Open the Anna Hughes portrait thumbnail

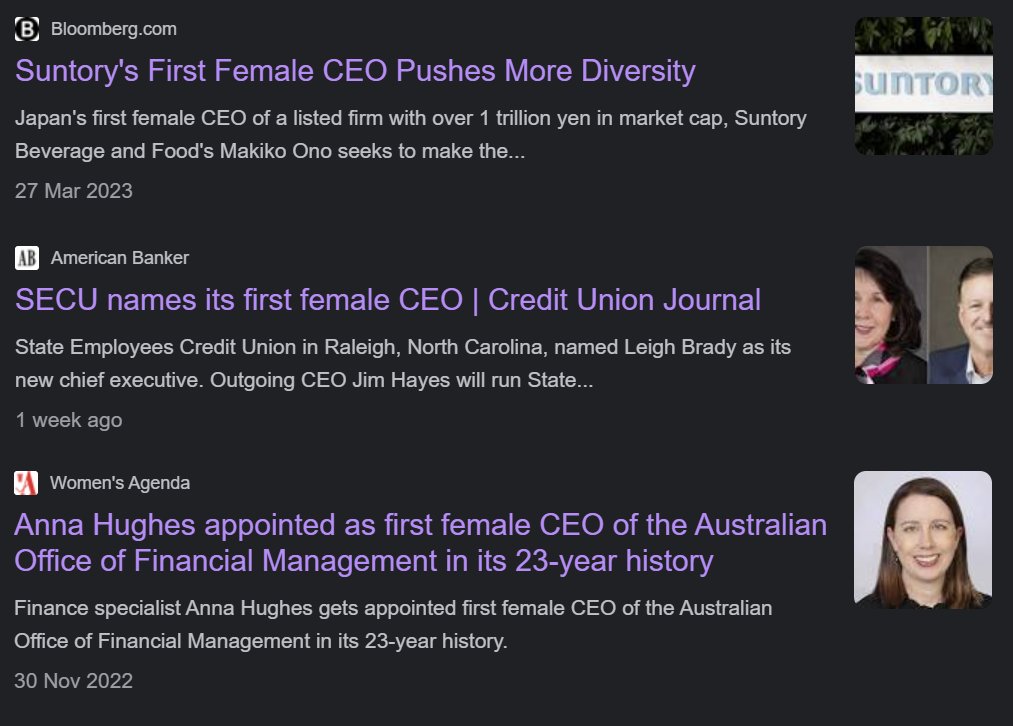pyautogui.click(x=922, y=540)
